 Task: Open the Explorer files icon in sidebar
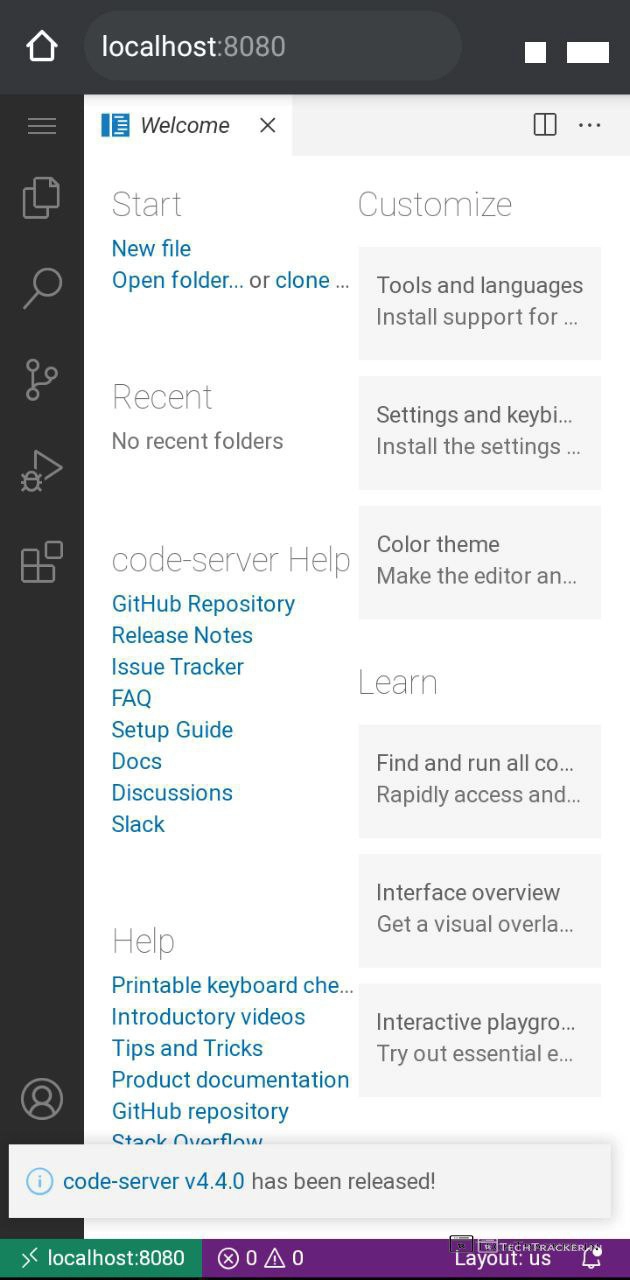pyautogui.click(x=41, y=197)
